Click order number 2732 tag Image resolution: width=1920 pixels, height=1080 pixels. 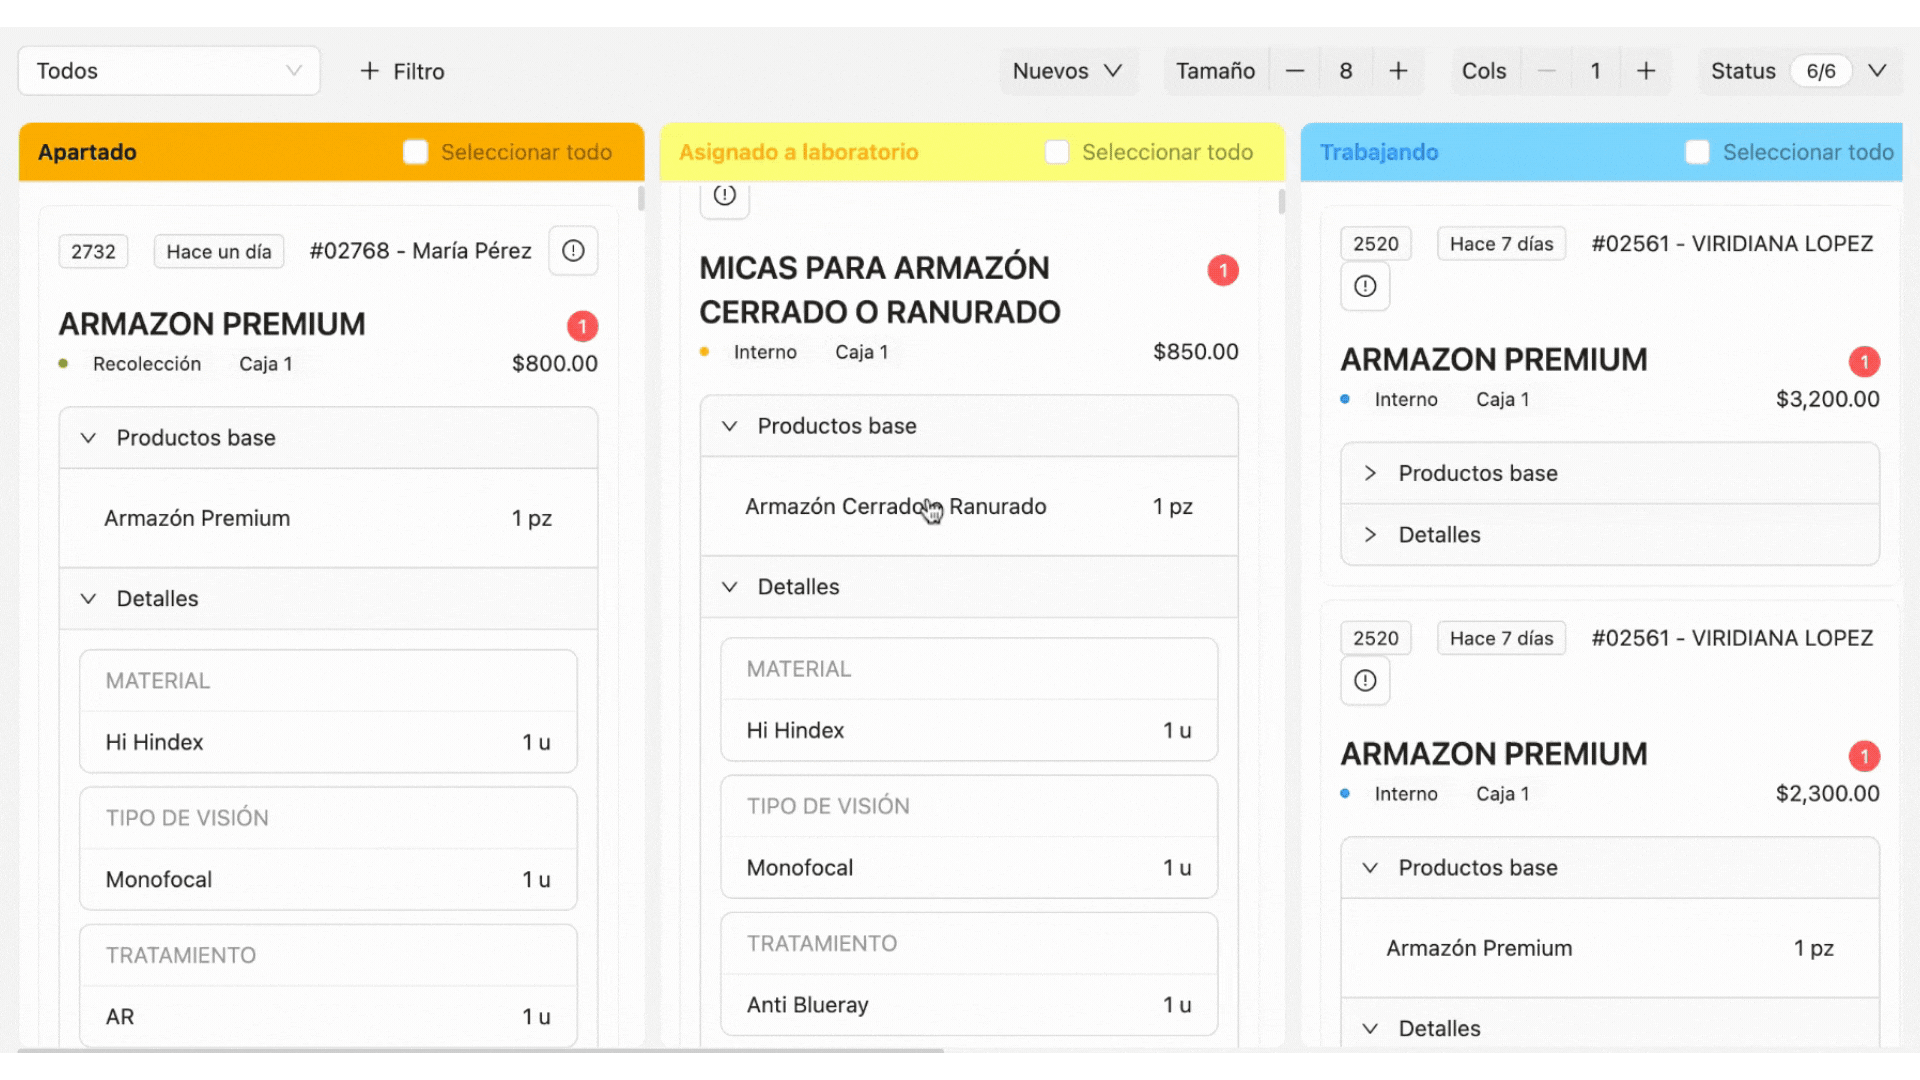pos(93,252)
